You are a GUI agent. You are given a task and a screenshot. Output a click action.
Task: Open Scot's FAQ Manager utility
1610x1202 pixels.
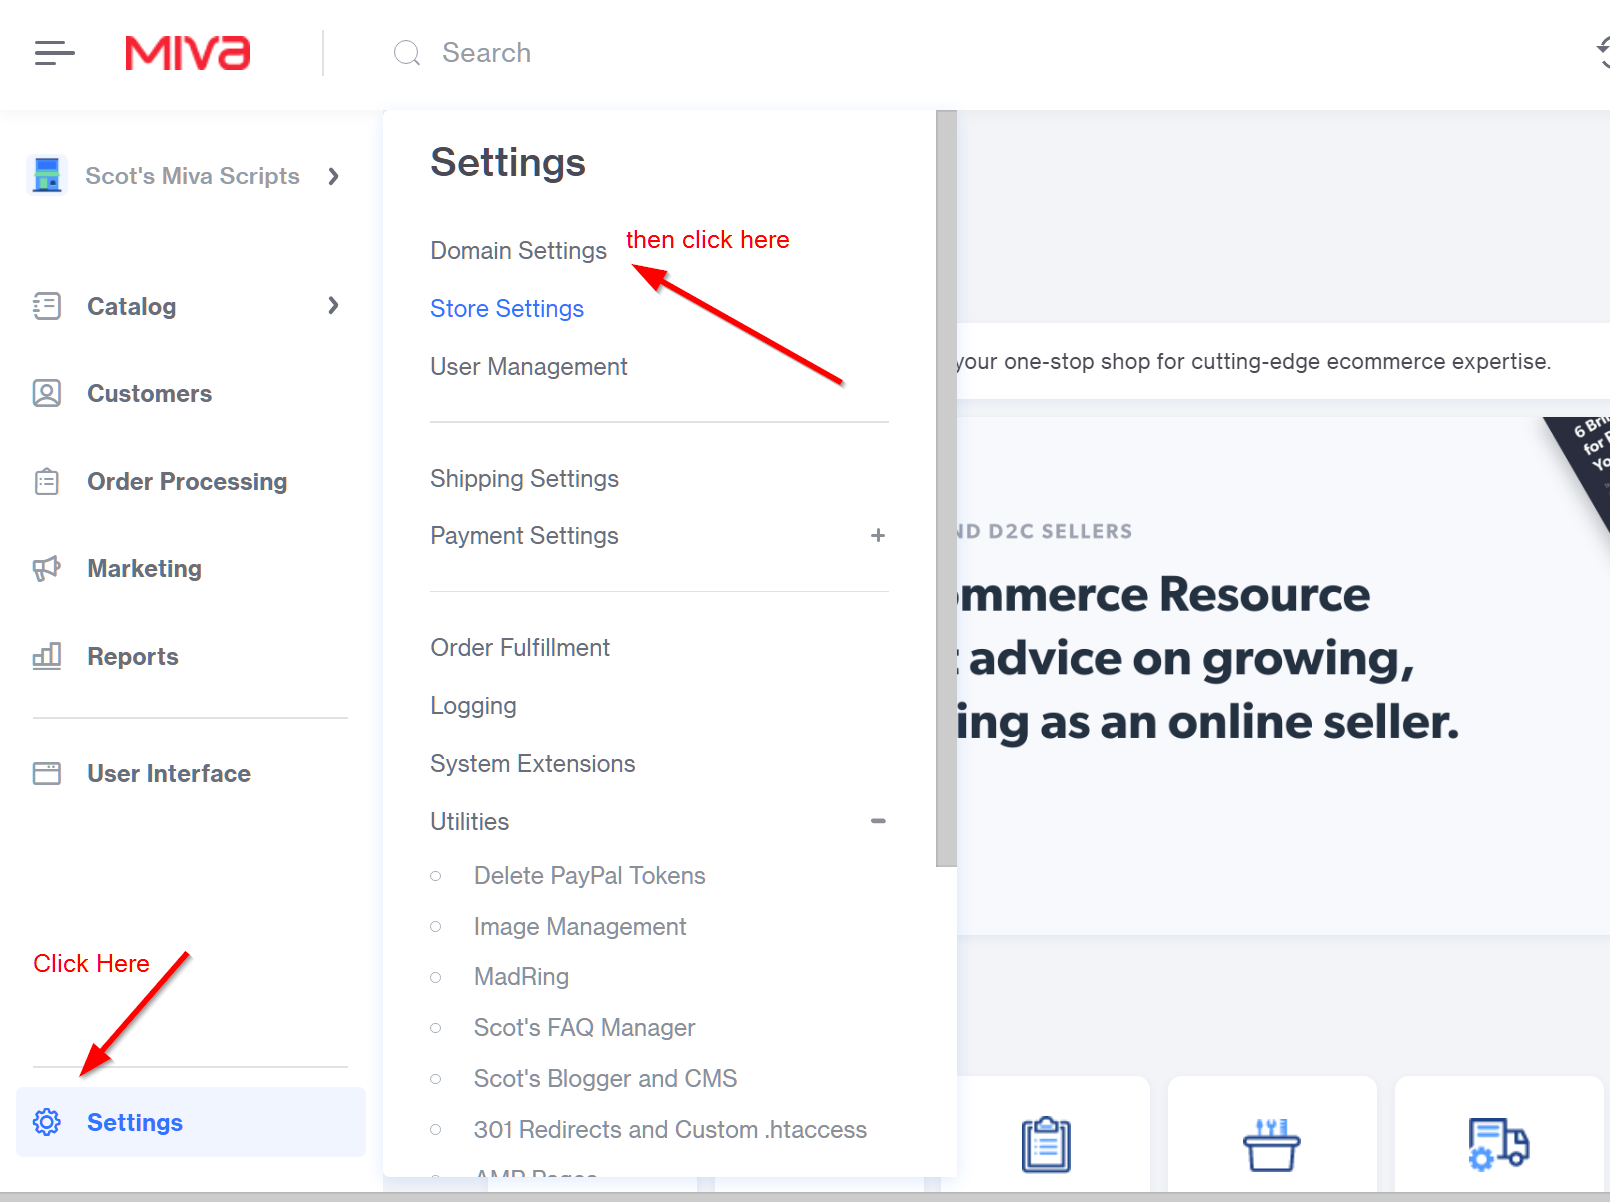[x=584, y=1028]
